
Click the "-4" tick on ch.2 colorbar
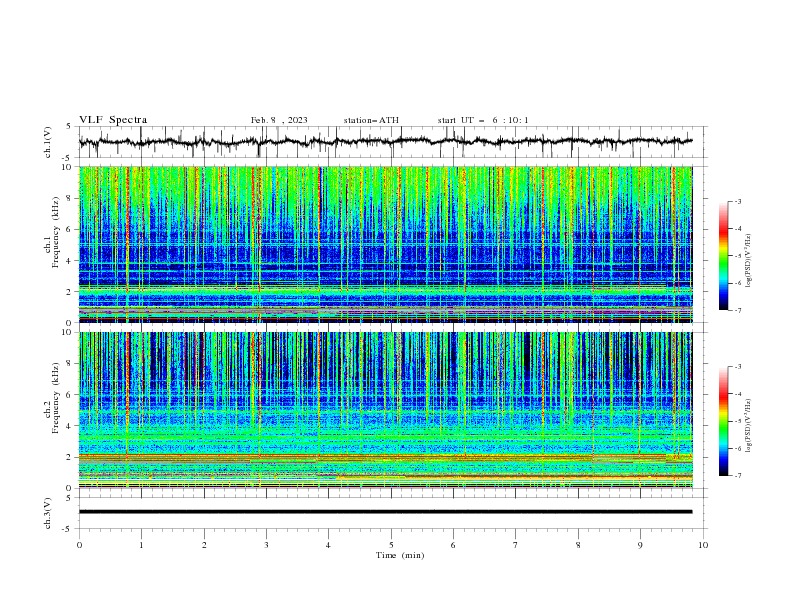738,394
